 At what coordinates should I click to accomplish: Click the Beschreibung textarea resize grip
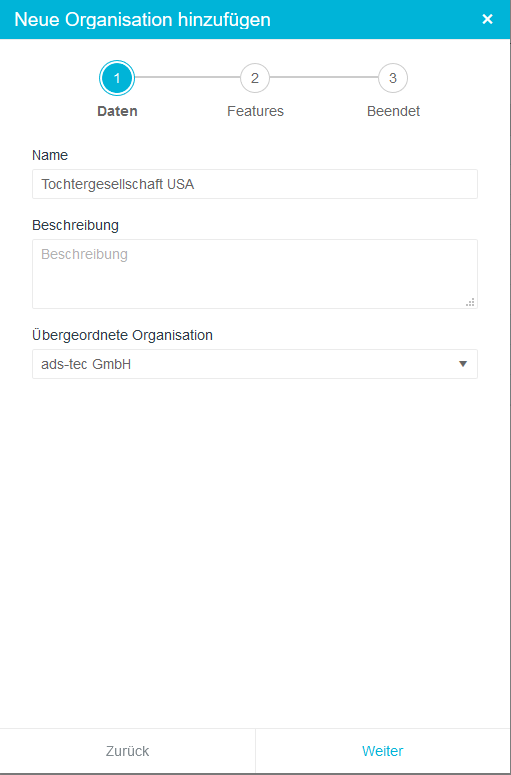point(470,302)
